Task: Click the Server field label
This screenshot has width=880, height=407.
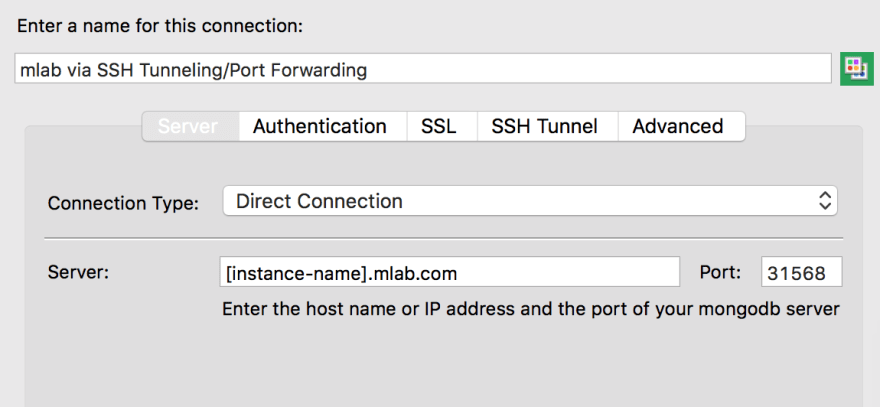Action: 78,272
